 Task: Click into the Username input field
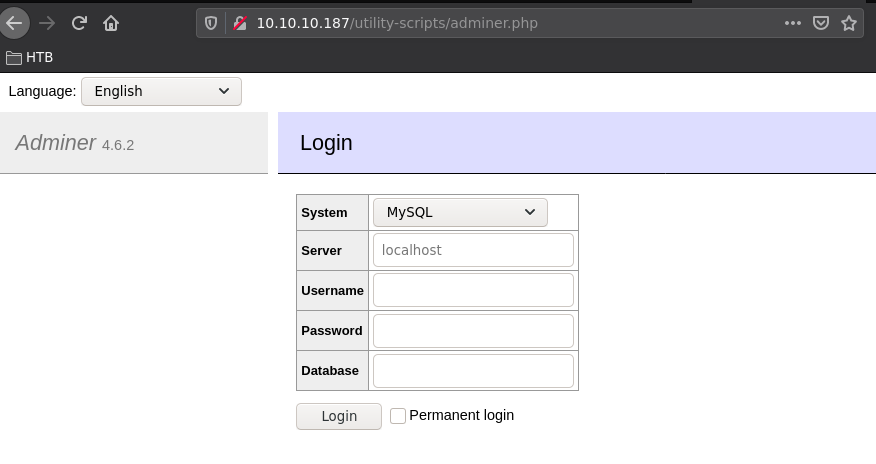click(473, 290)
